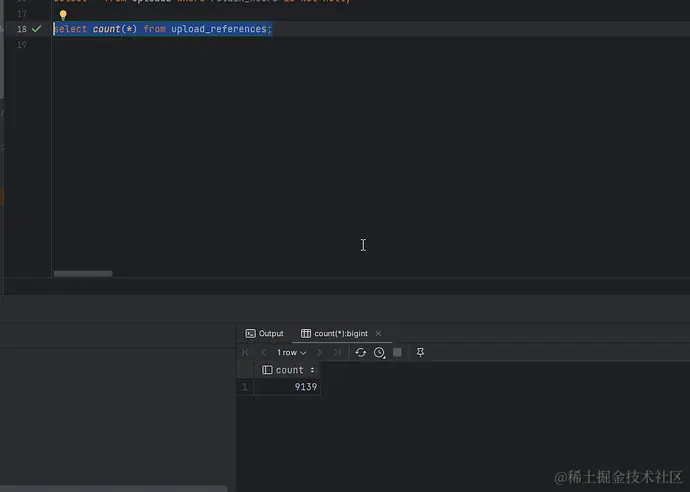Image resolution: width=690 pixels, height=492 pixels.
Task: Open the Output tab
Action: coord(264,334)
